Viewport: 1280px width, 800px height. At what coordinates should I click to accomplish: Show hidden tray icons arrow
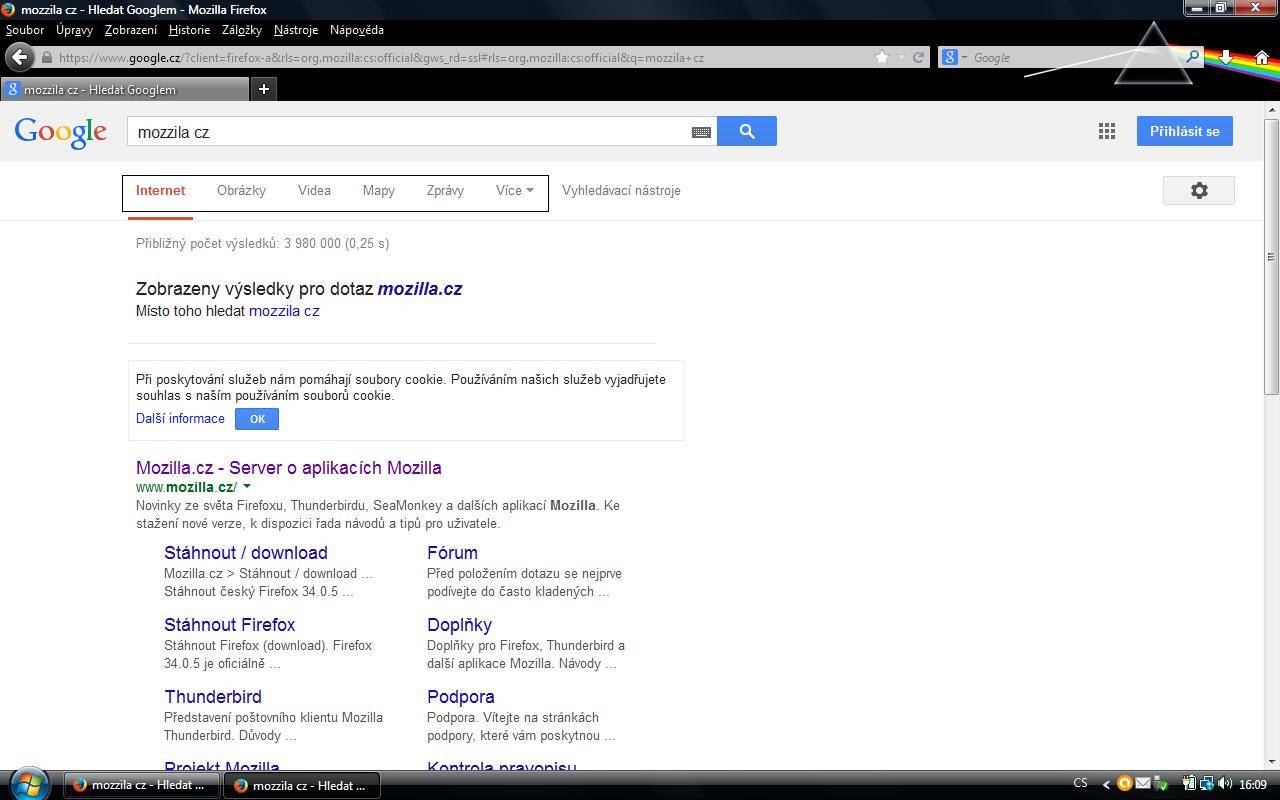[1106, 784]
